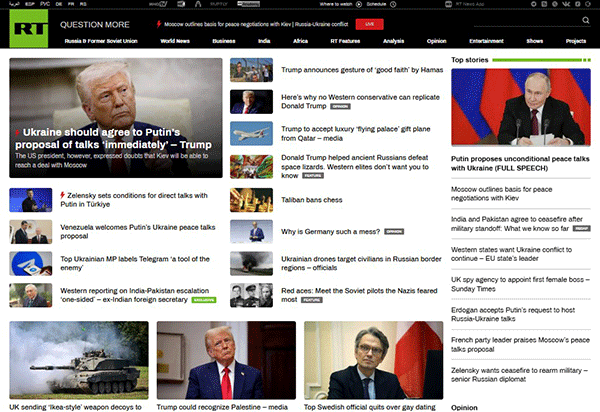Open the Analysis section

[x=393, y=41]
